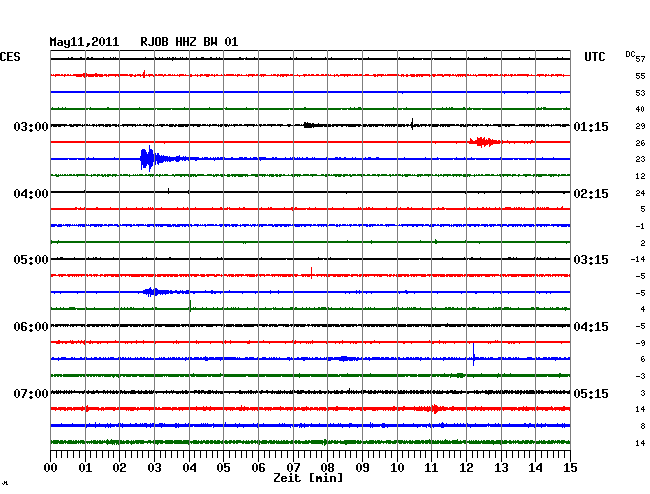
Task: Click the date label May11,2011
Action: pos(84,42)
